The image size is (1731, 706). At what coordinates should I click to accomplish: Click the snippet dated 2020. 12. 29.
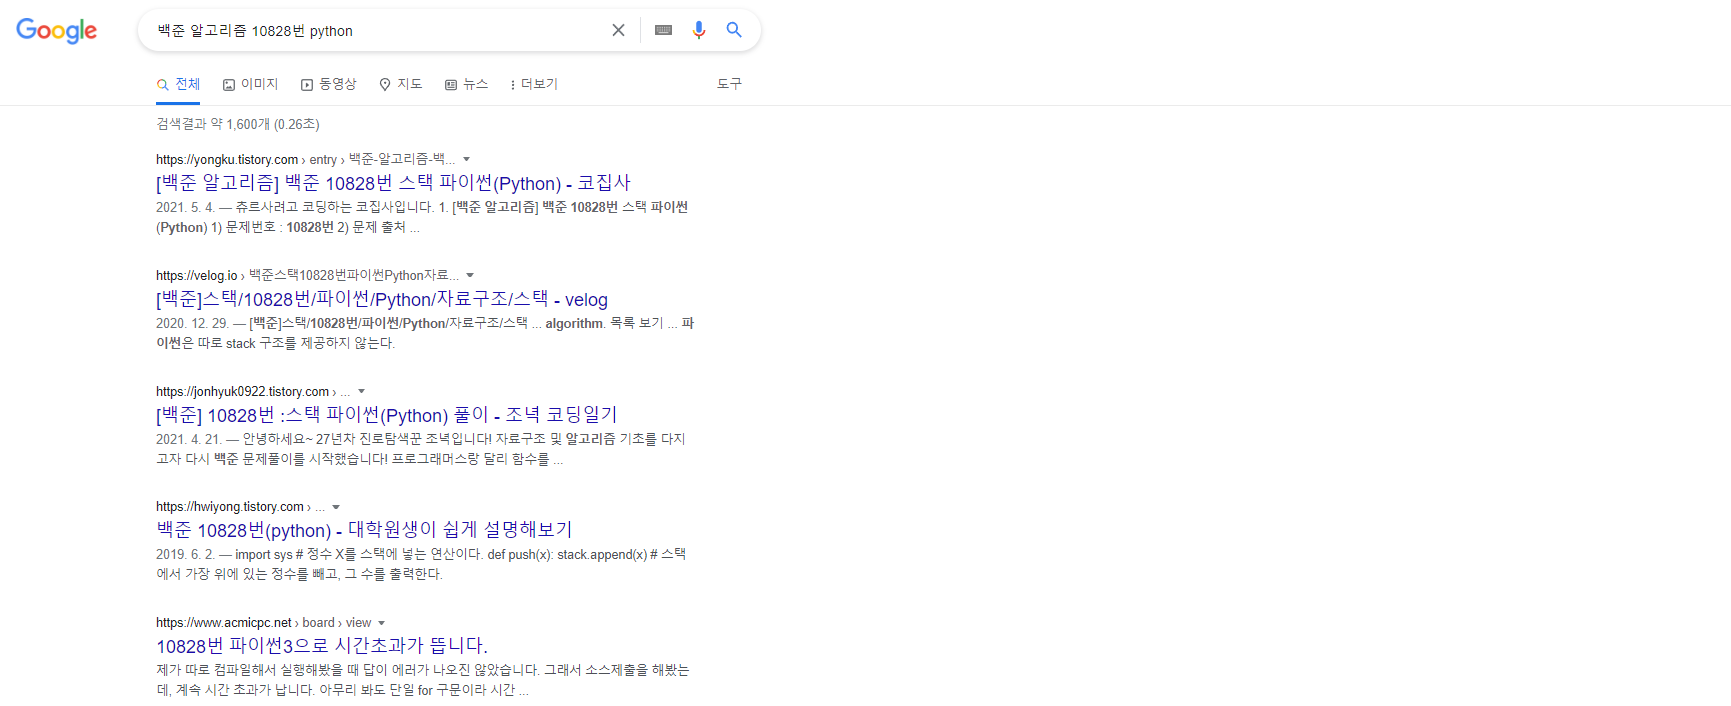pos(425,333)
